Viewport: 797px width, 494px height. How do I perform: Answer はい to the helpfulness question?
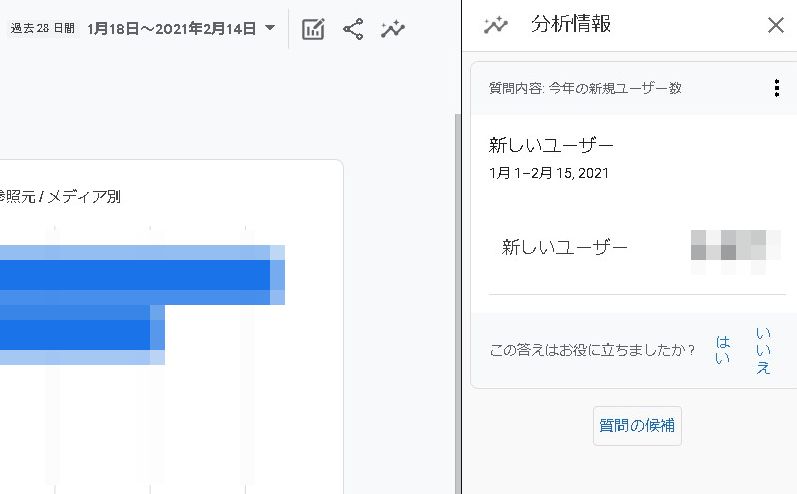tap(723, 350)
